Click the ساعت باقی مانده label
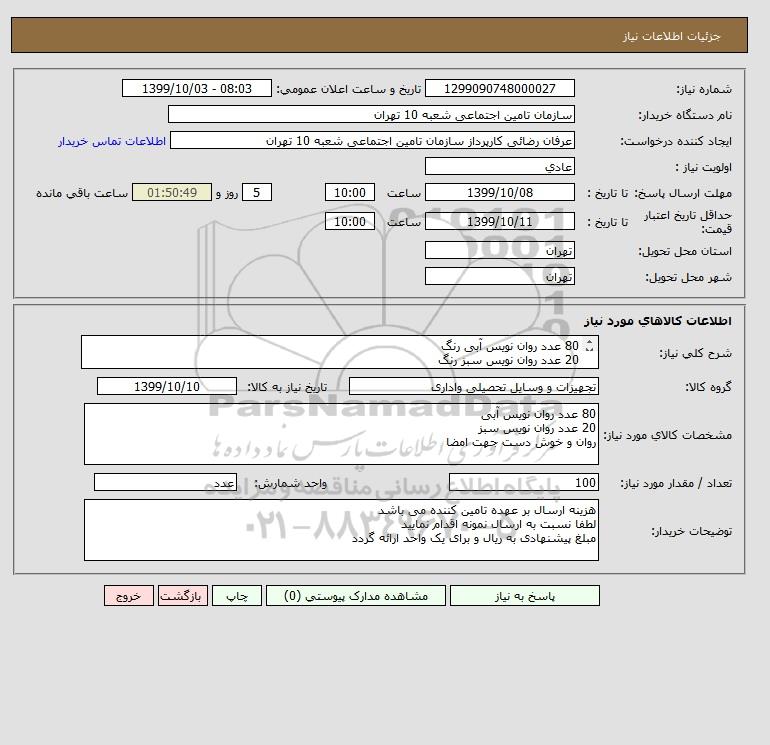770x745 pixels. point(82,193)
